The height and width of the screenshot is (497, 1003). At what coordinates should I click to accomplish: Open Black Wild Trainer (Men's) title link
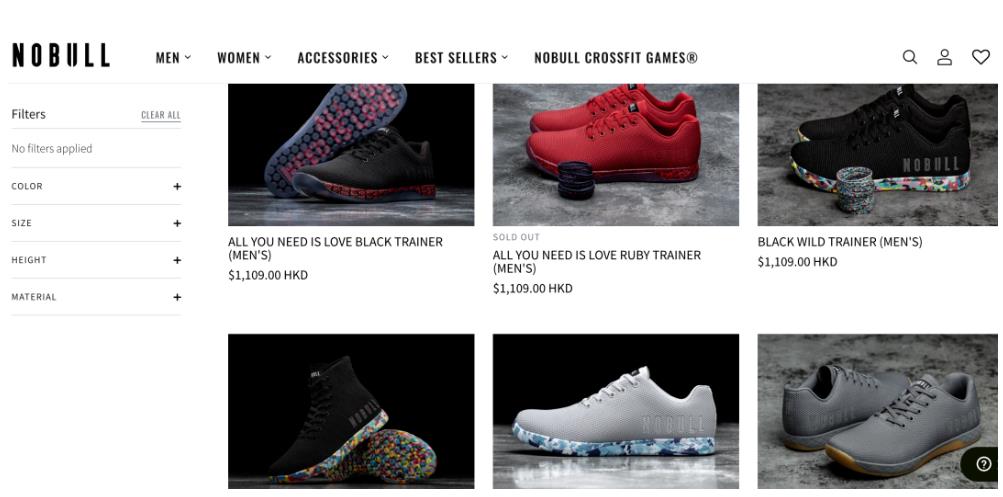coord(840,242)
